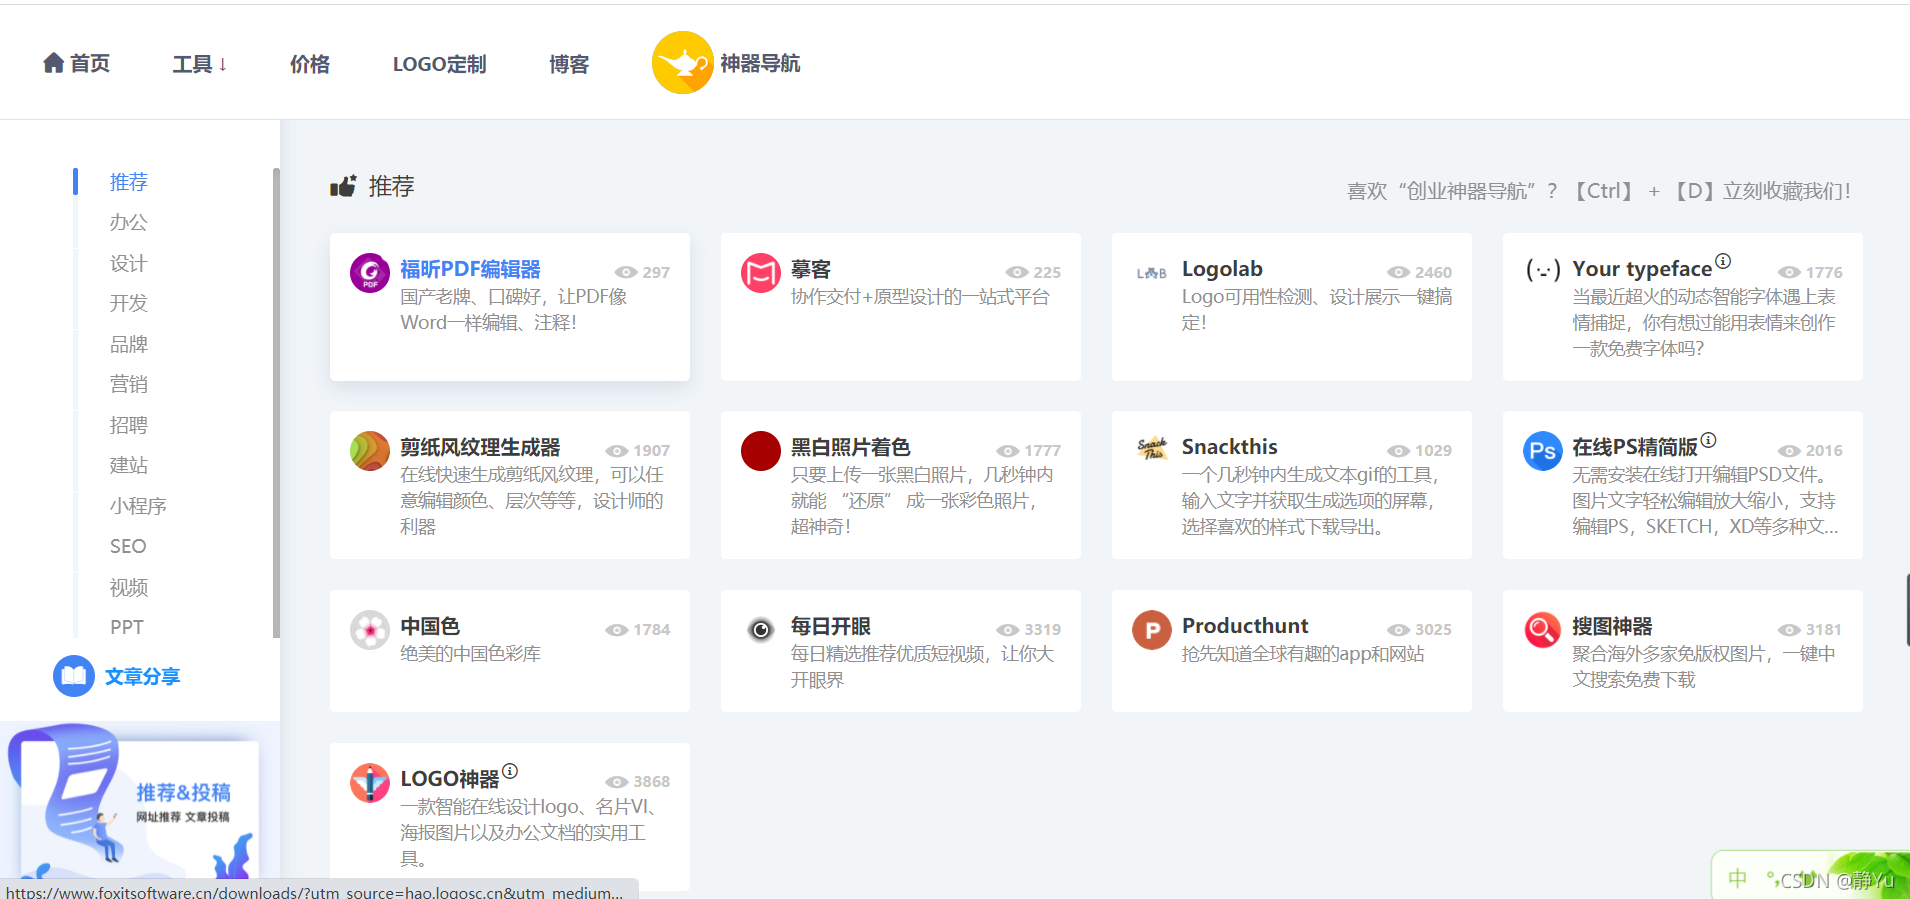Open the 文章分享 link

[x=142, y=676]
